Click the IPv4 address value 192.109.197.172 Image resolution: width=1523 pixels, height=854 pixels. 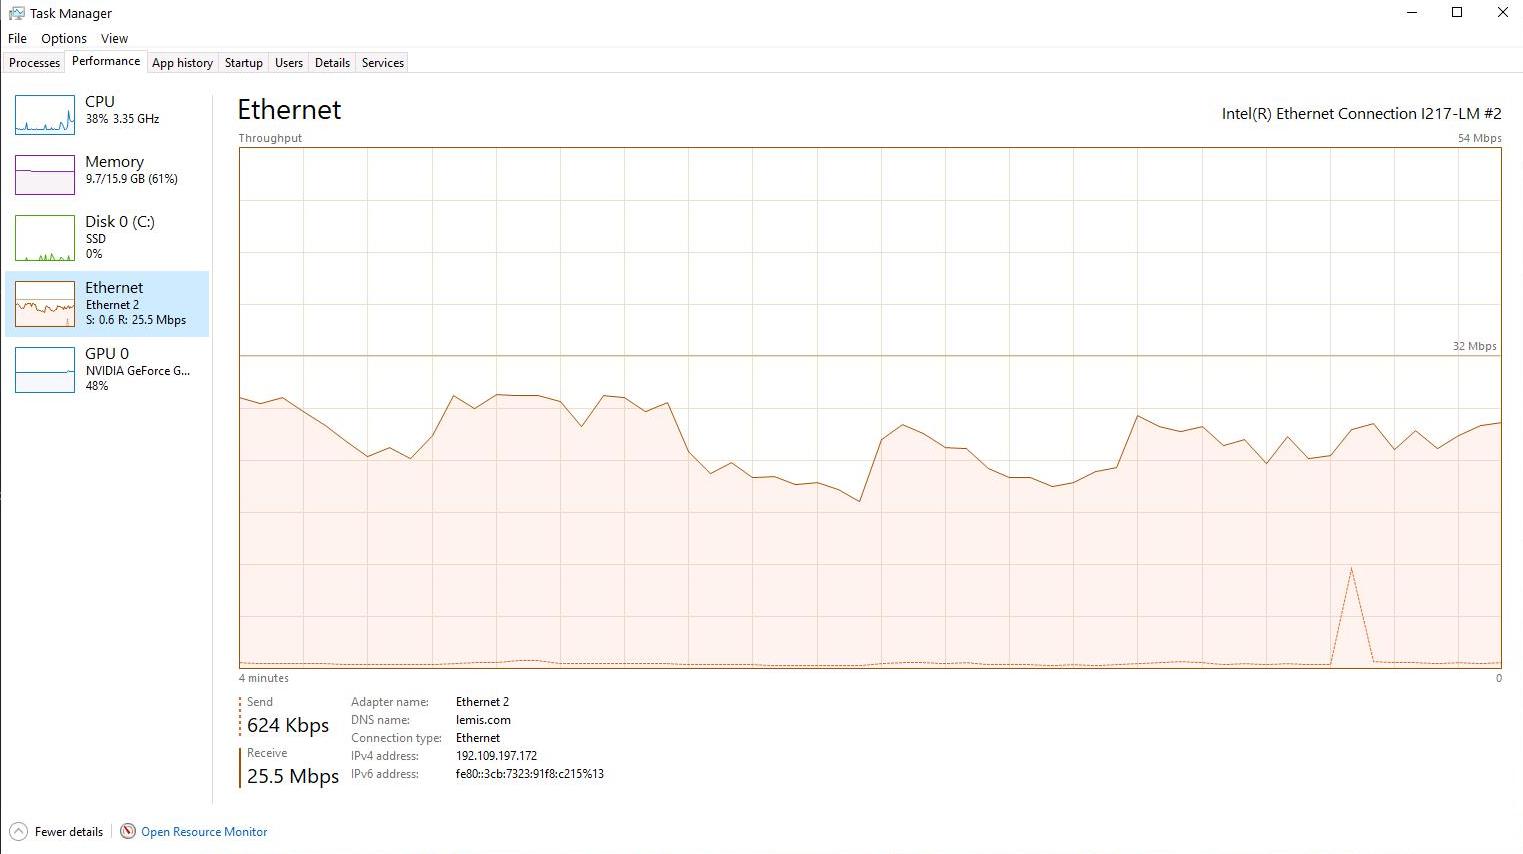pos(496,756)
